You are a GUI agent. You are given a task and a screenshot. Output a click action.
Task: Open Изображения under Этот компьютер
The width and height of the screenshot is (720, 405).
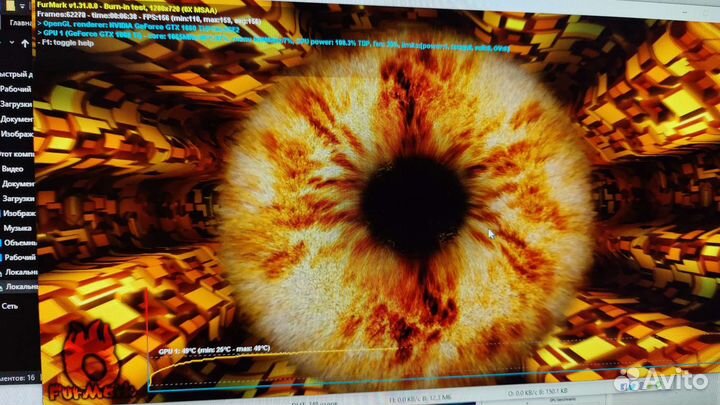pyautogui.click(x=19, y=213)
